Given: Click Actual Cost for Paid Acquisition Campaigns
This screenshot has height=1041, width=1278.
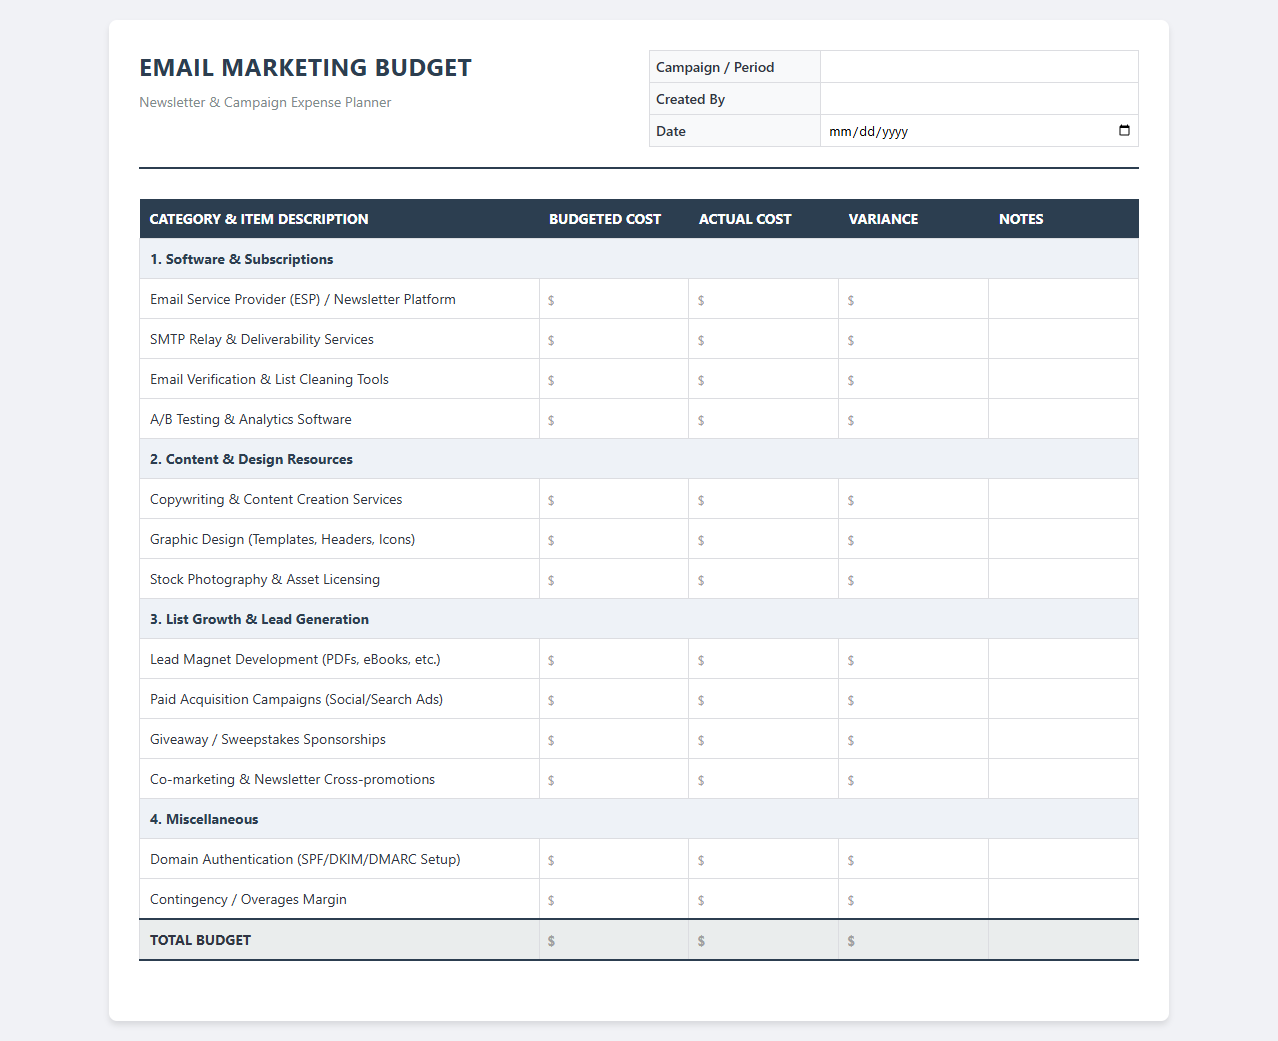Looking at the screenshot, I should [x=764, y=699].
